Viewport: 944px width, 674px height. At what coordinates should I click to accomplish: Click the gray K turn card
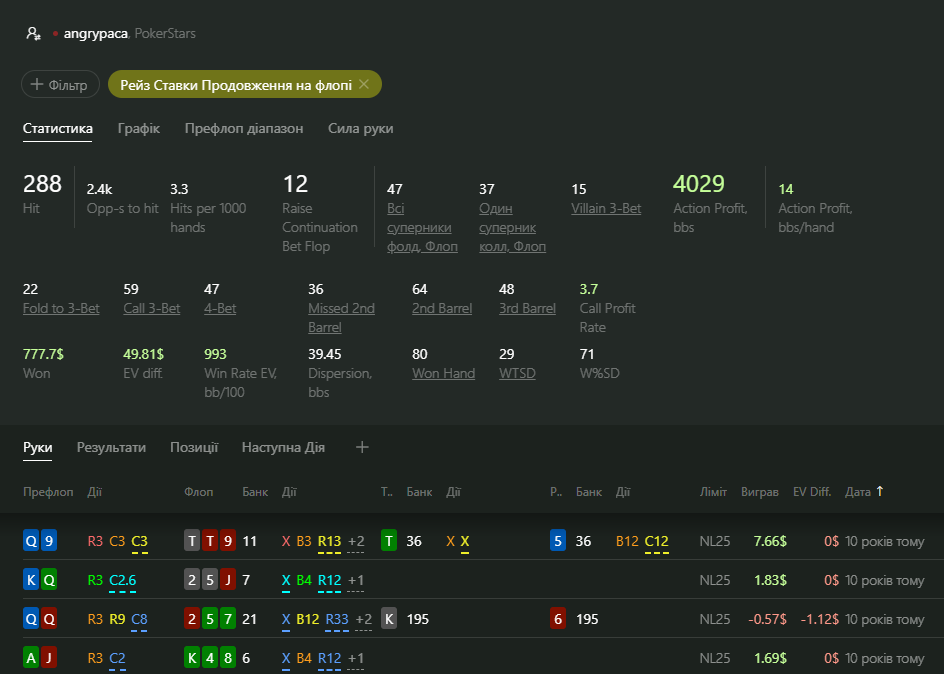389,619
